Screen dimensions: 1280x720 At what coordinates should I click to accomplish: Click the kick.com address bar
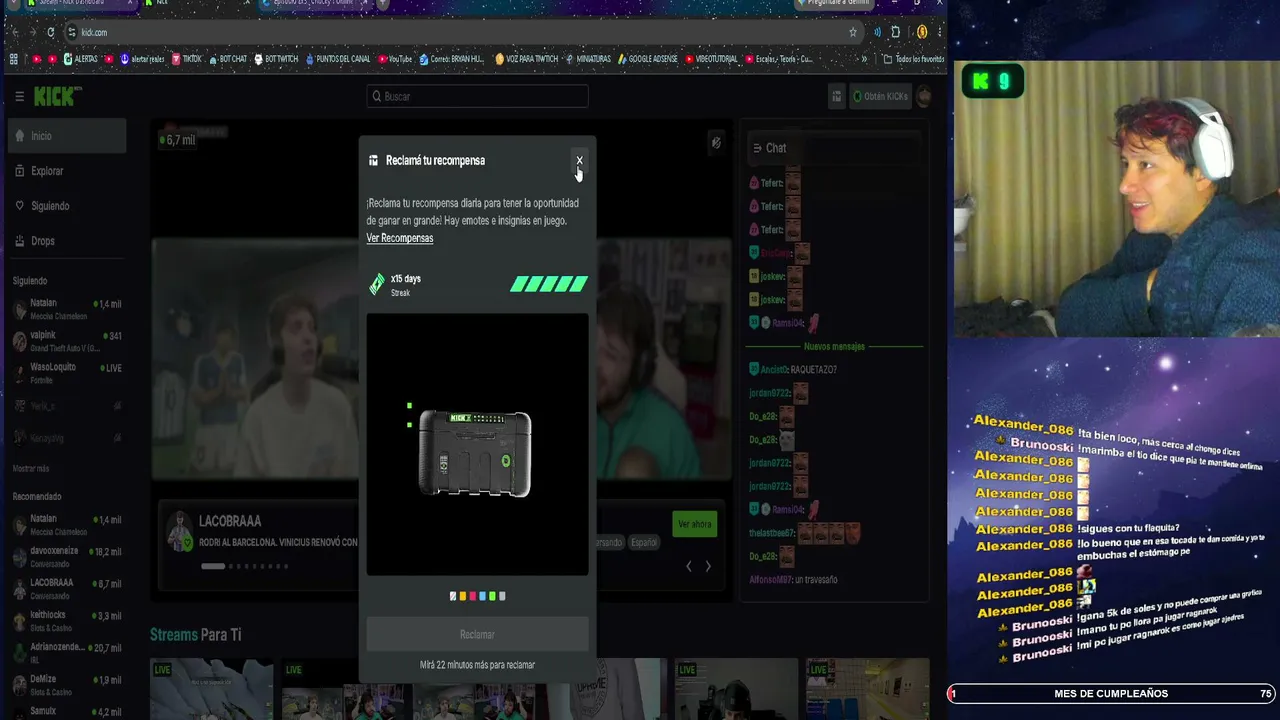pyautogui.click(x=460, y=32)
